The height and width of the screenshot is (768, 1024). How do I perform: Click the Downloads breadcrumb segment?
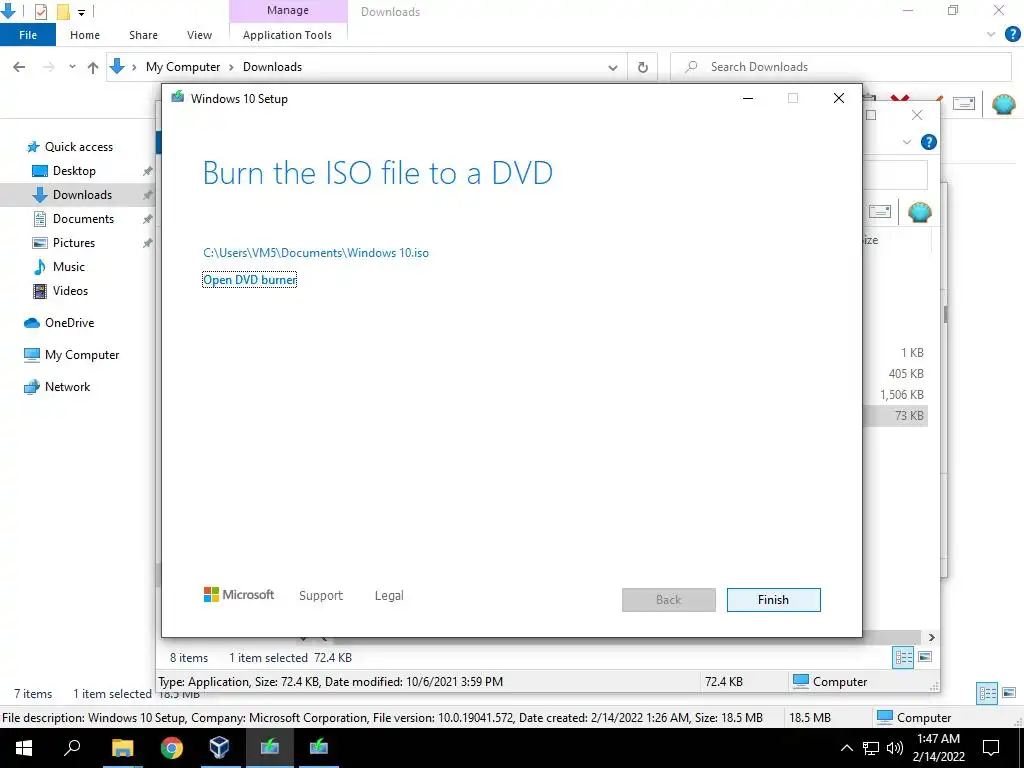point(272,67)
